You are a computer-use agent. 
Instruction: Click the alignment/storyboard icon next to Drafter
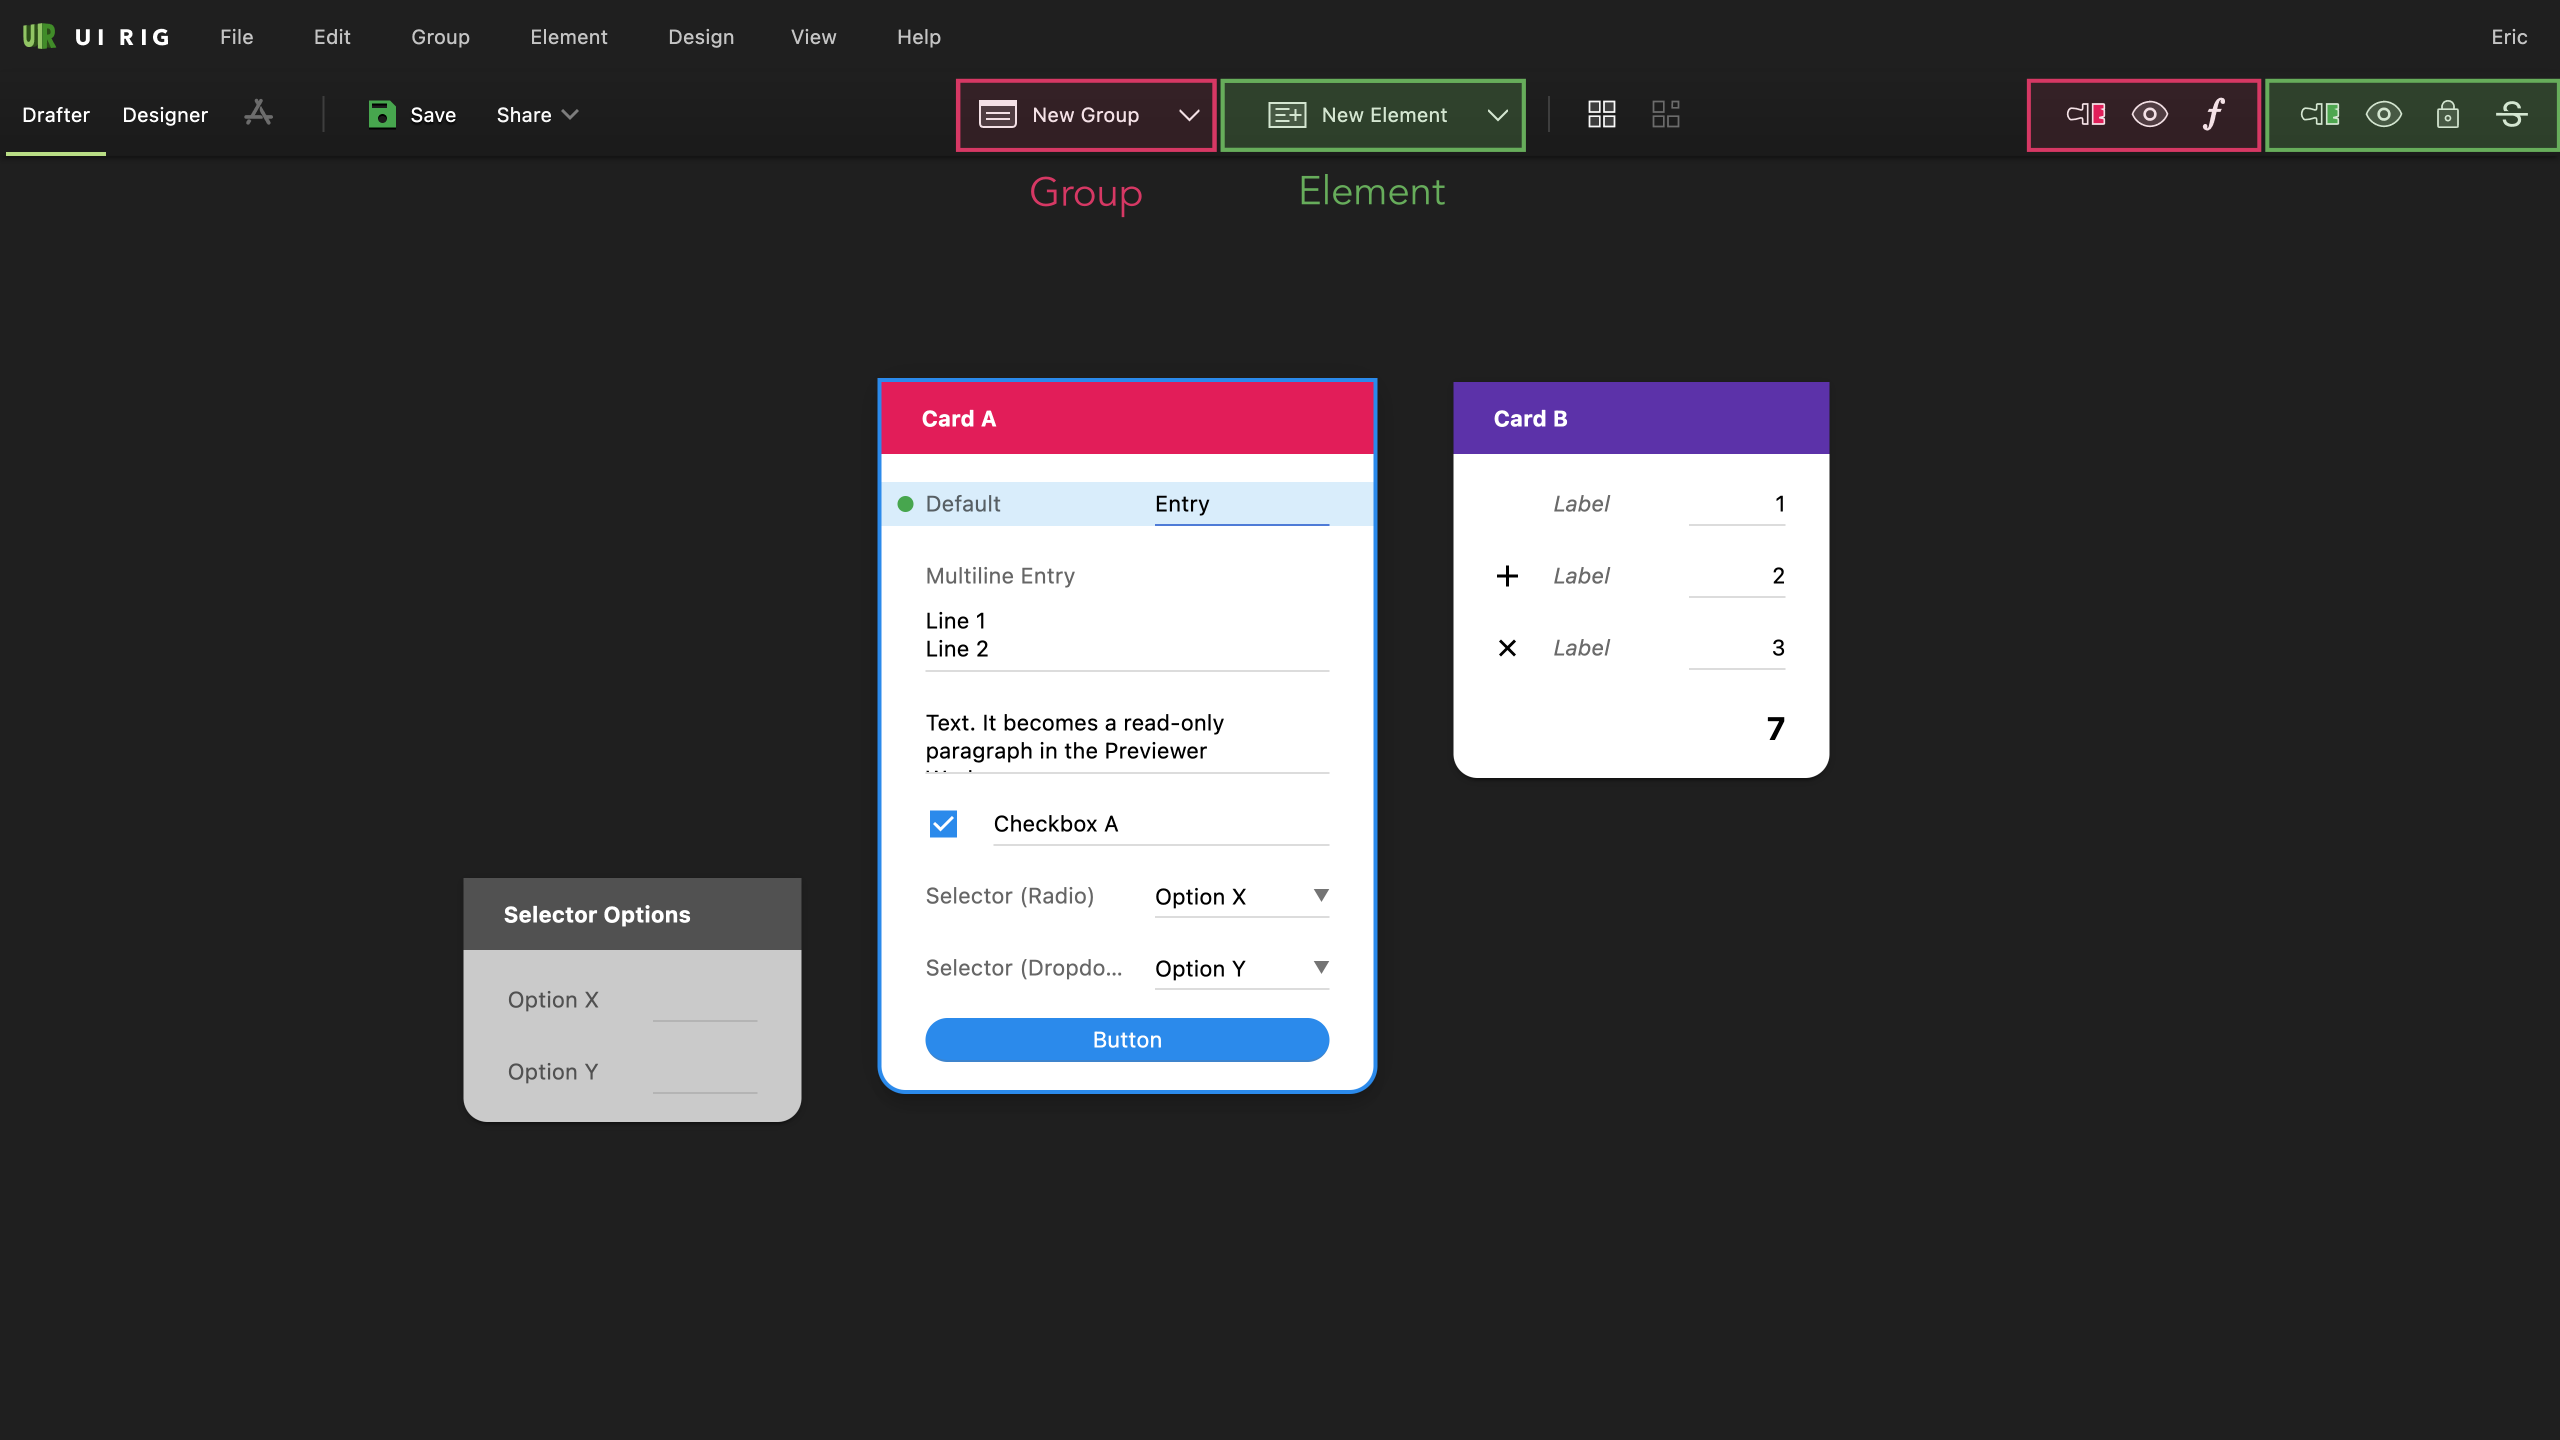point(258,114)
